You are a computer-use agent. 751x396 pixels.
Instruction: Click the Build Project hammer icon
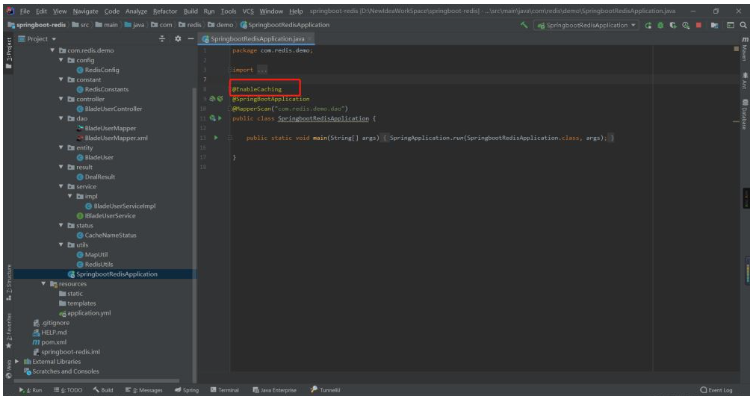pyautogui.click(x=524, y=25)
